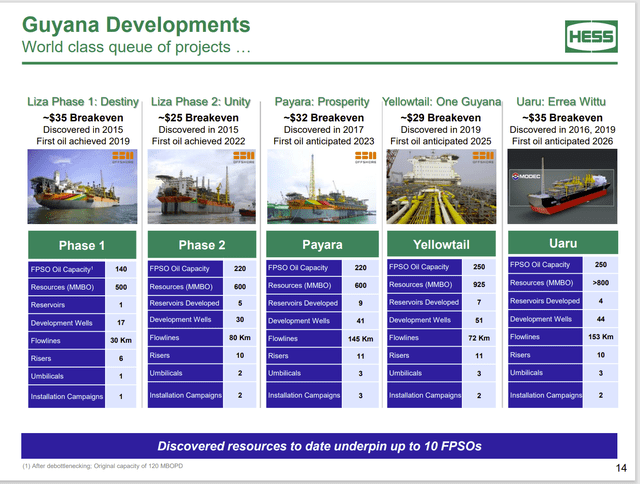
Task: Click the MODEC logo on Uaru image
Action: click(527, 176)
